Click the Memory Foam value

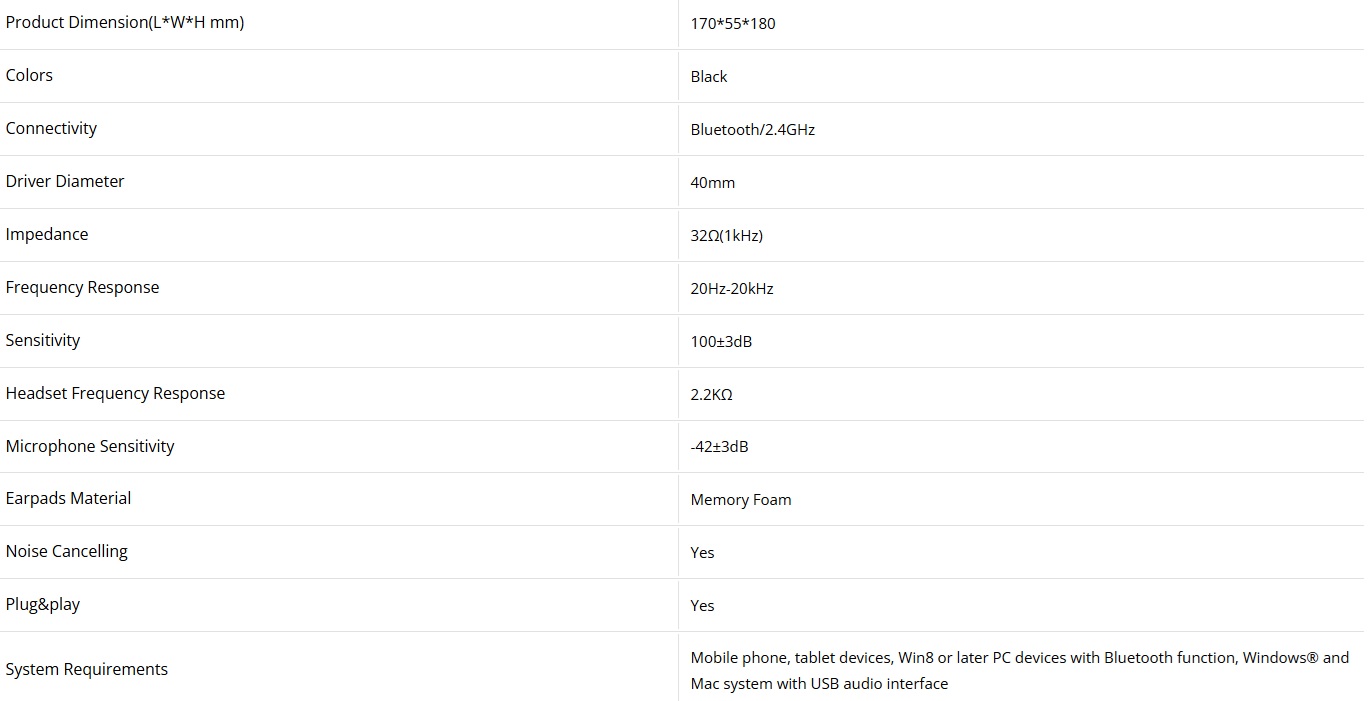[741, 499]
